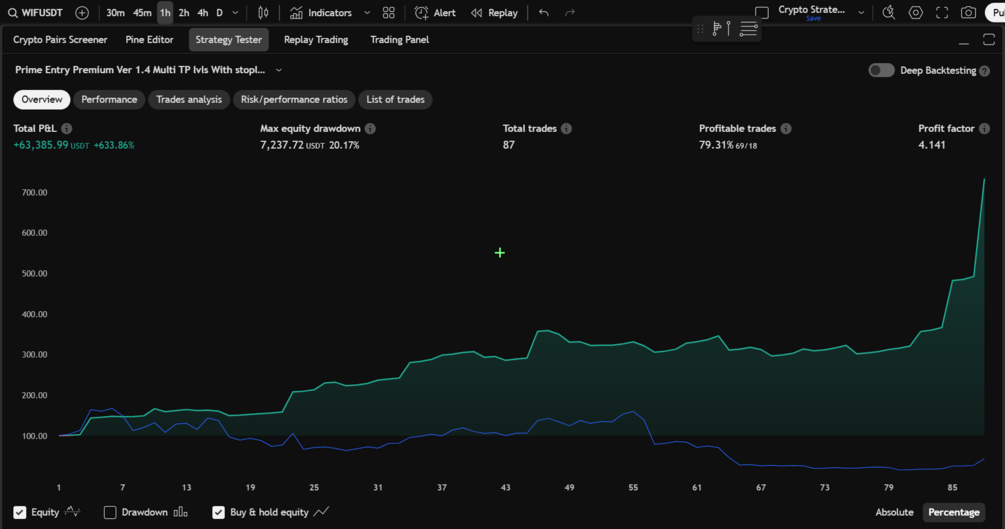Click the redo arrow icon
Viewport: 1005px width, 529px height.
(x=570, y=13)
